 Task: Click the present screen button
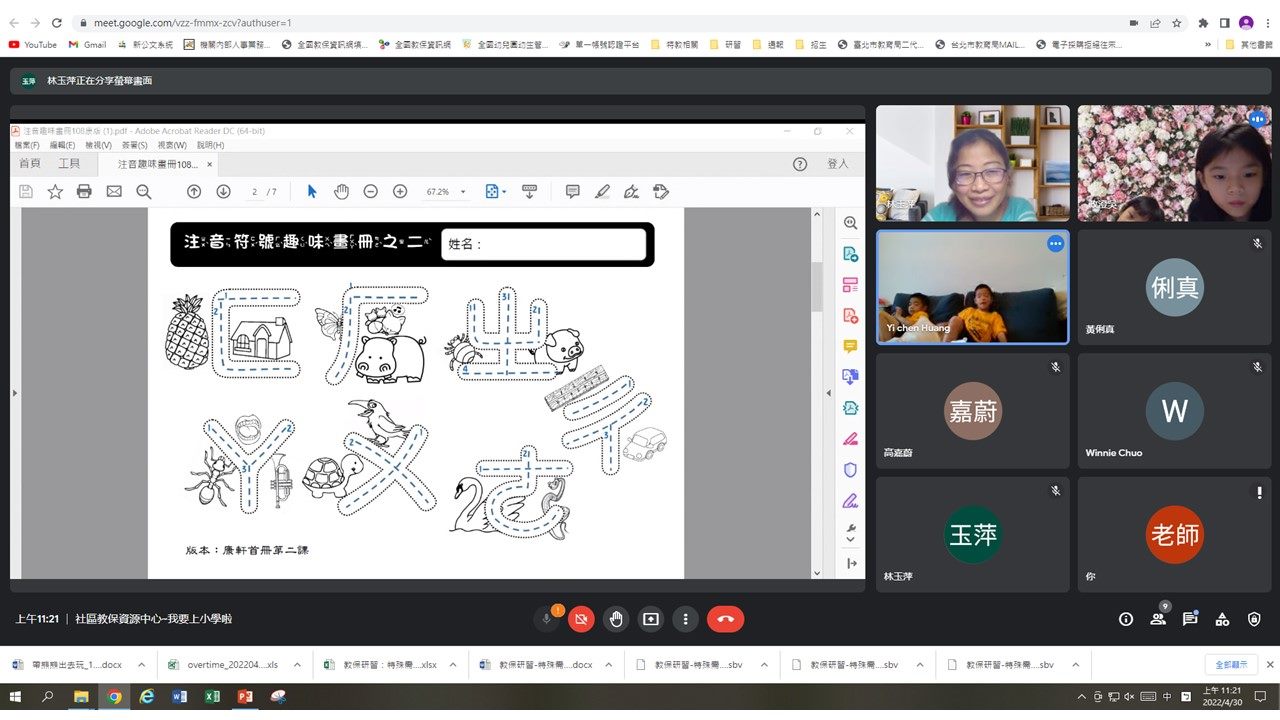651,619
